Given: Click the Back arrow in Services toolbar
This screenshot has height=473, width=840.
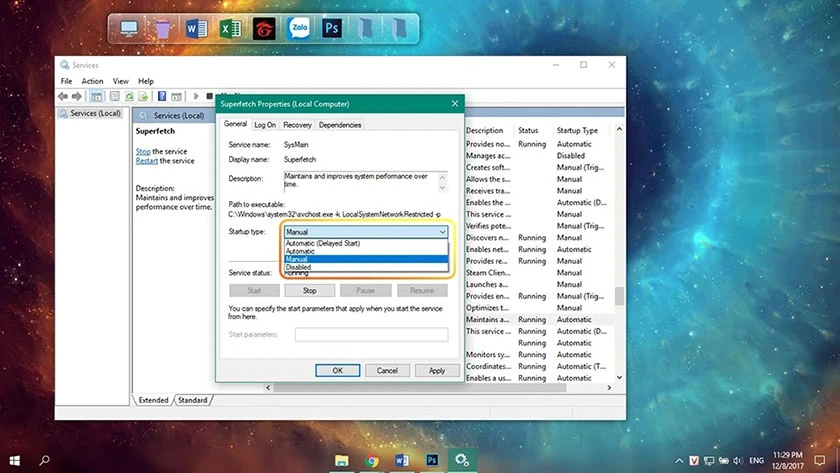Looking at the screenshot, I should pyautogui.click(x=63, y=96).
